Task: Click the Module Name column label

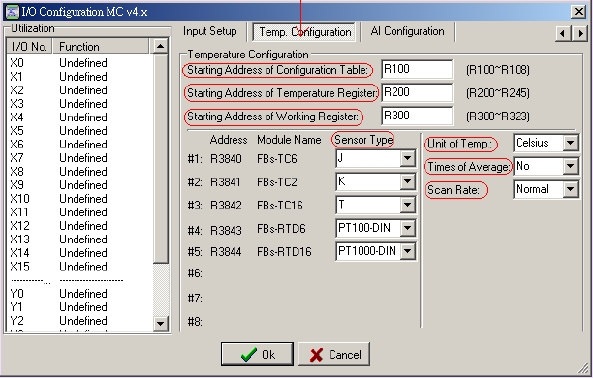Action: (x=289, y=140)
